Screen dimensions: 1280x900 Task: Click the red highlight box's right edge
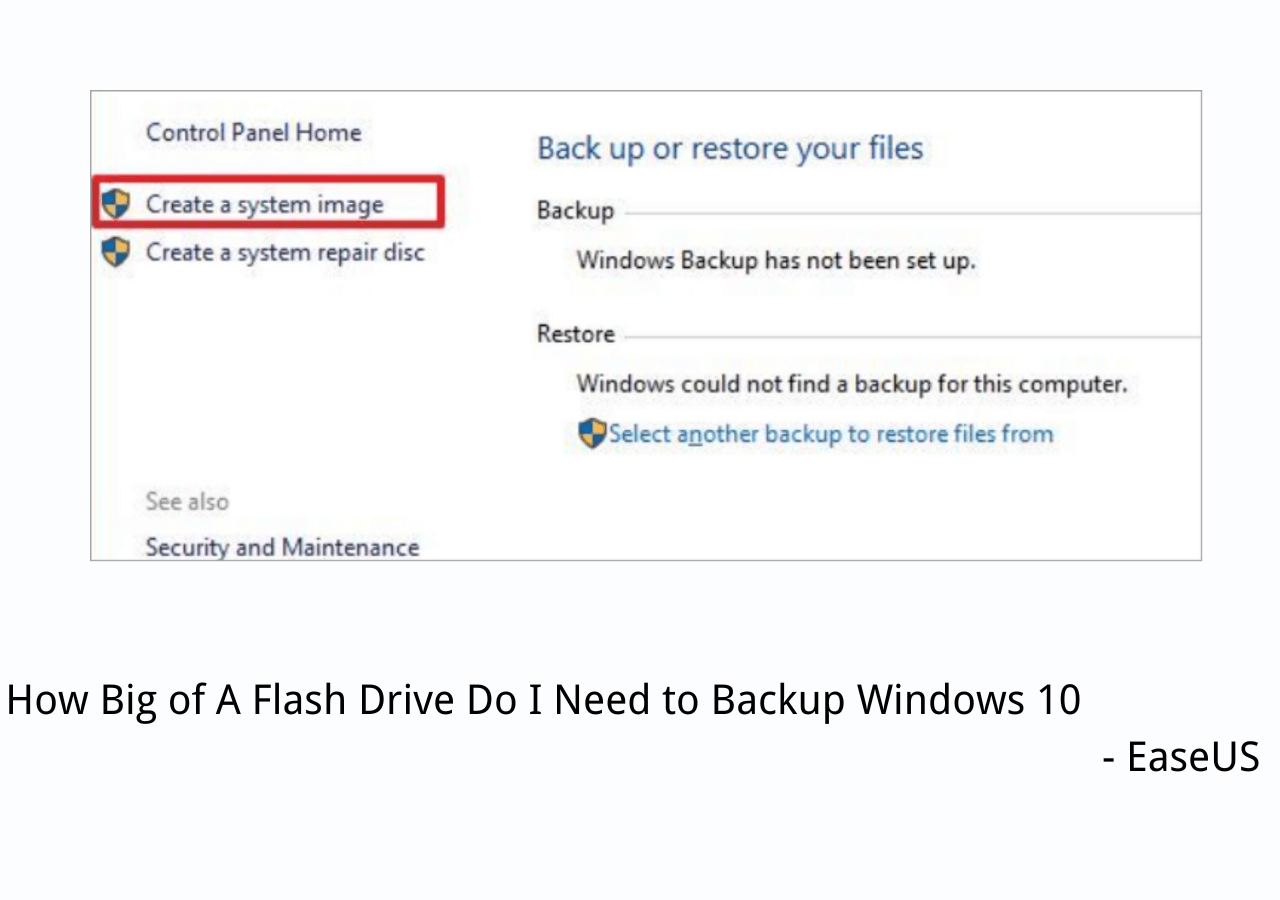tap(441, 202)
